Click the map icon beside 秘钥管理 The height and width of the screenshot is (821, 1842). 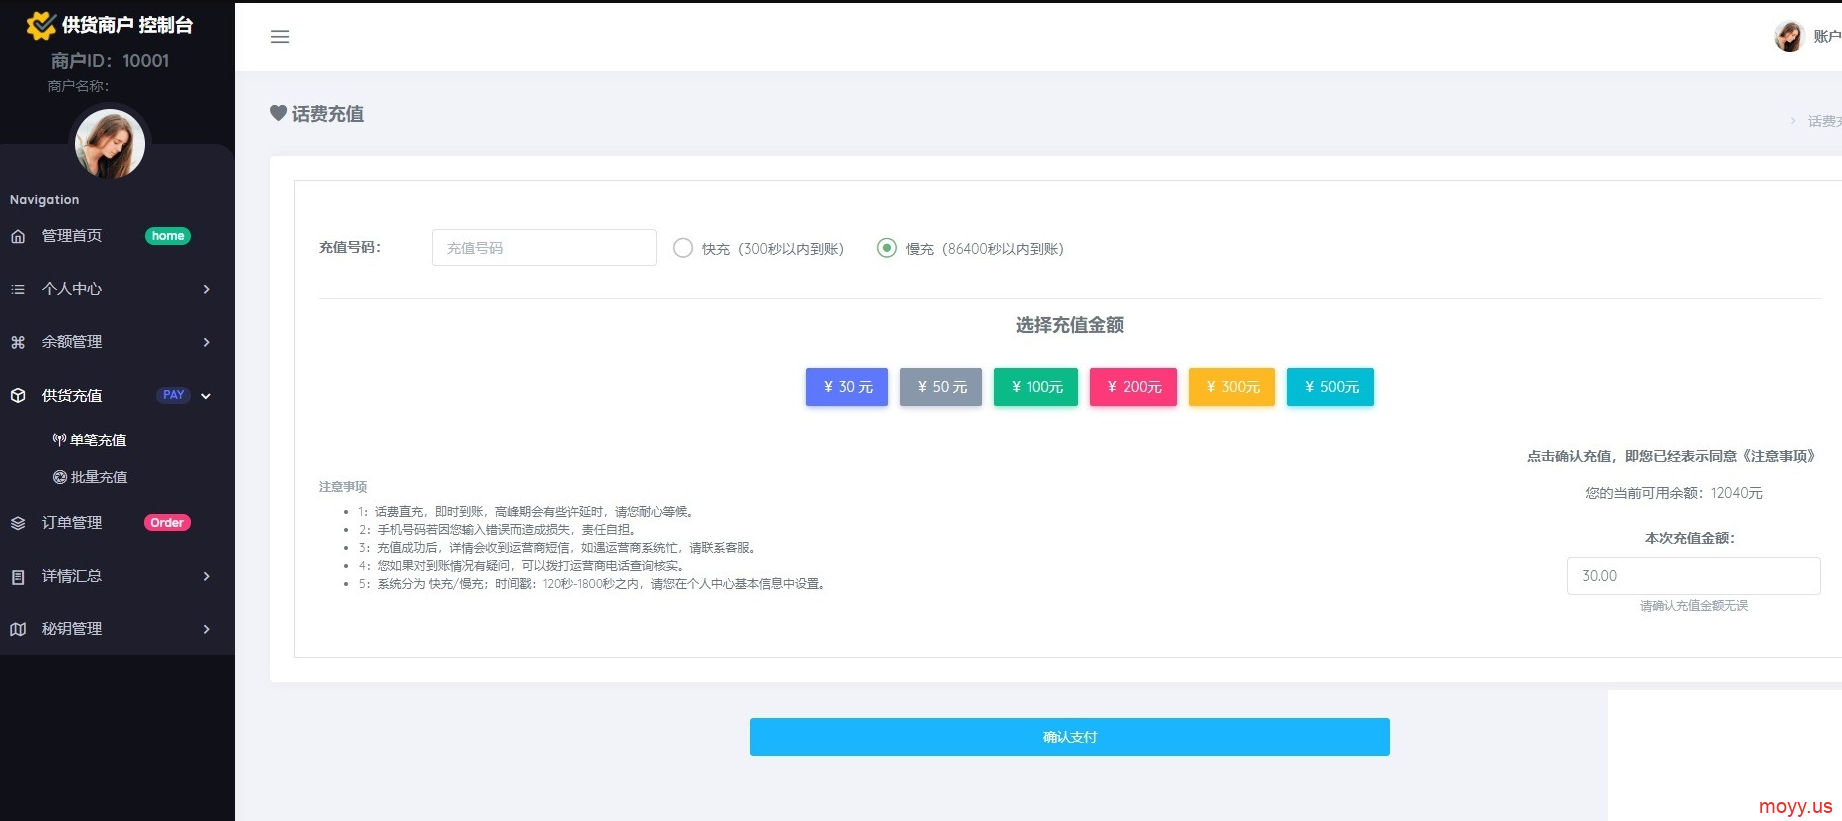click(x=18, y=629)
